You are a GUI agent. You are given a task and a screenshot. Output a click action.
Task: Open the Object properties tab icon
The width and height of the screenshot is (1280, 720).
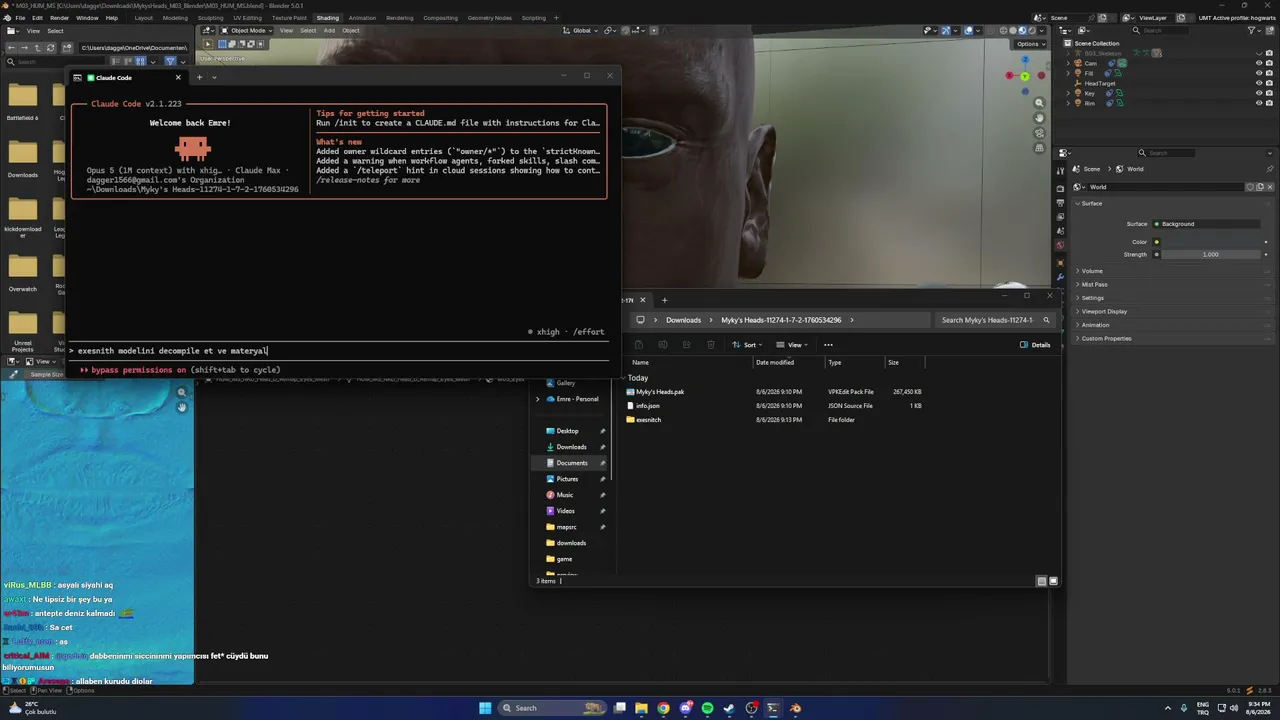coord(1060,263)
